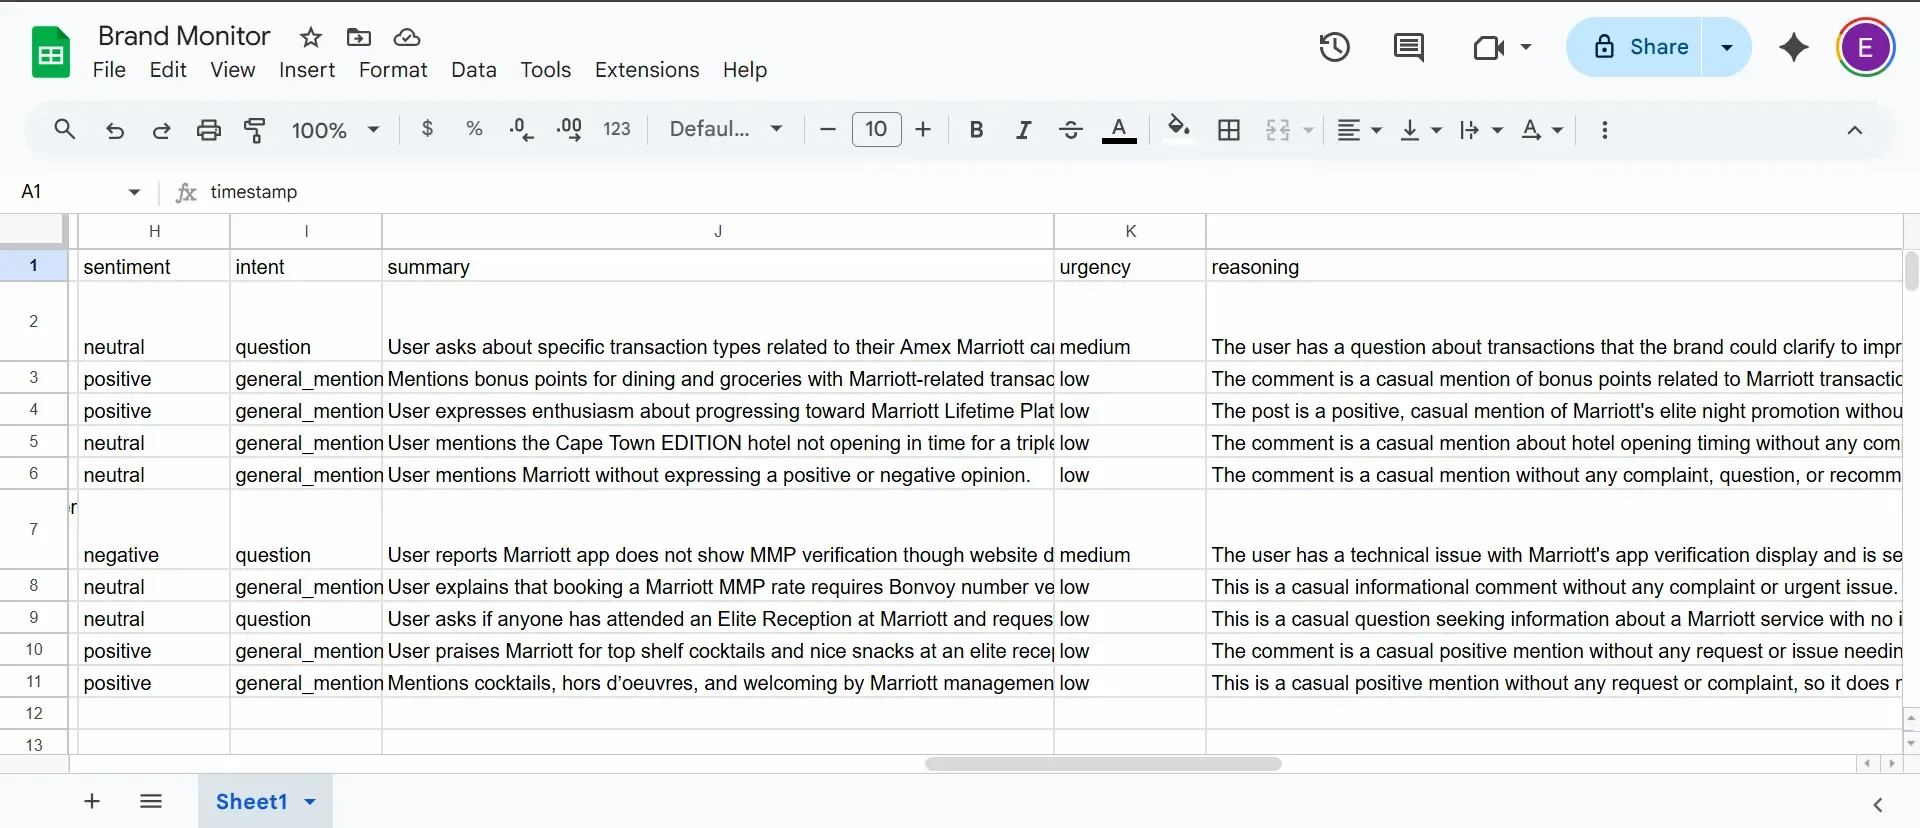Activate the paint format tool
Screen dimensions: 1920x828
pyautogui.click(x=255, y=130)
